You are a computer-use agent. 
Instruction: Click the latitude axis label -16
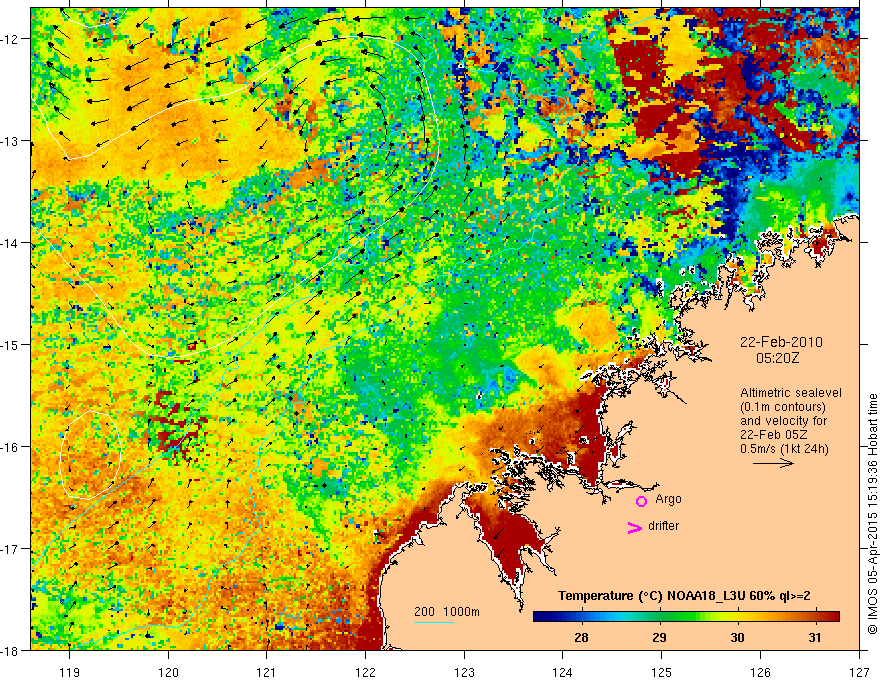(11, 447)
